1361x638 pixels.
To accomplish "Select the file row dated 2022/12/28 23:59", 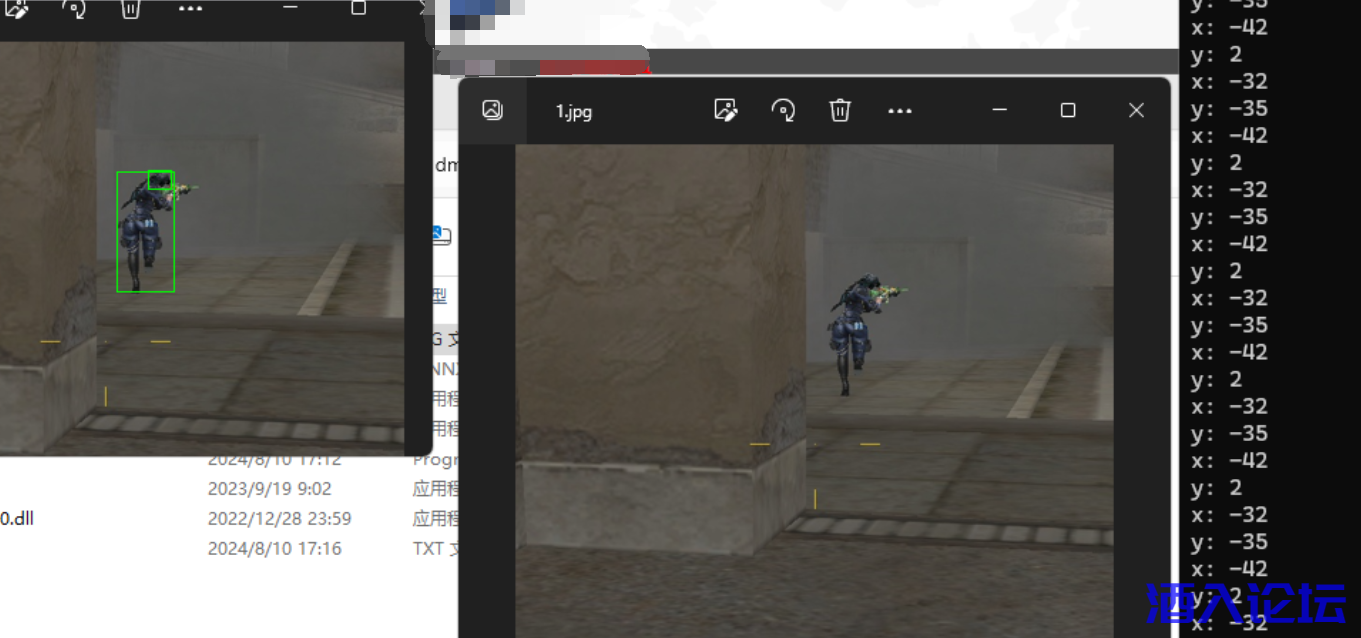I will pos(229,518).
